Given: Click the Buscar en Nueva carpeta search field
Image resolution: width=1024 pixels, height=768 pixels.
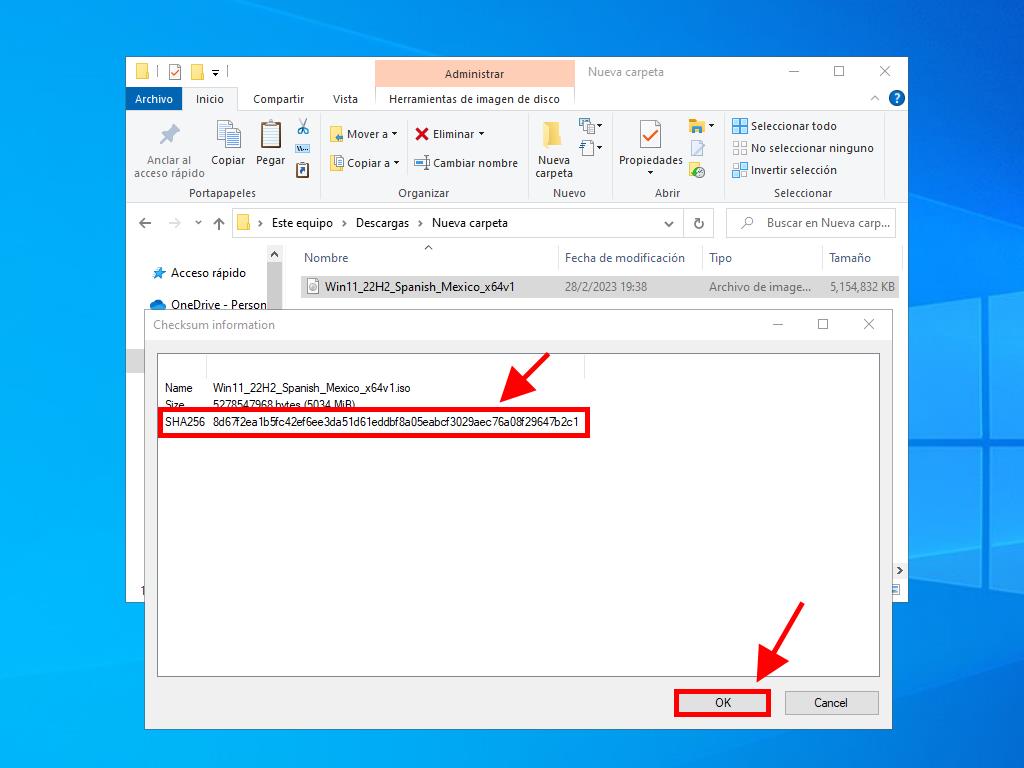Looking at the screenshot, I should click(x=820, y=223).
